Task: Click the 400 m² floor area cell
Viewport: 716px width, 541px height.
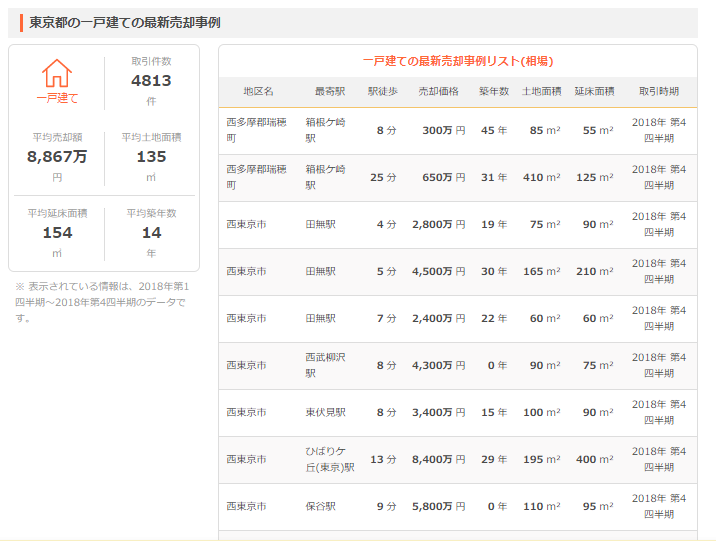Action: tap(595, 460)
